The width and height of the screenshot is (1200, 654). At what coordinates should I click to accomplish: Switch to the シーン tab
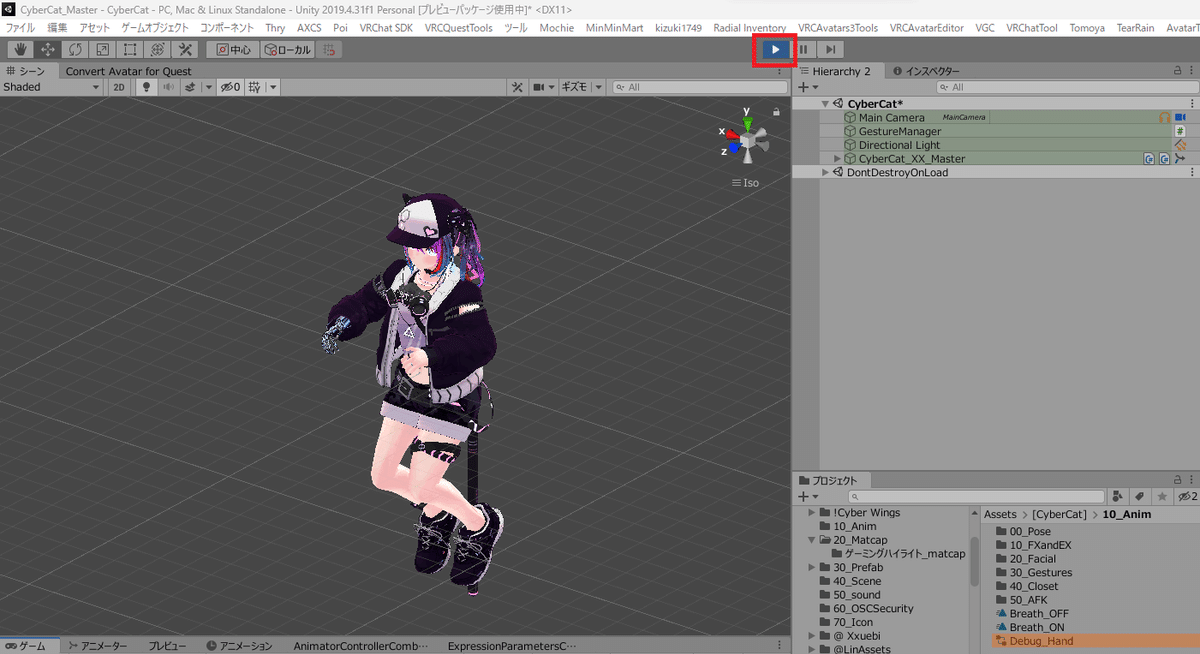(28, 71)
